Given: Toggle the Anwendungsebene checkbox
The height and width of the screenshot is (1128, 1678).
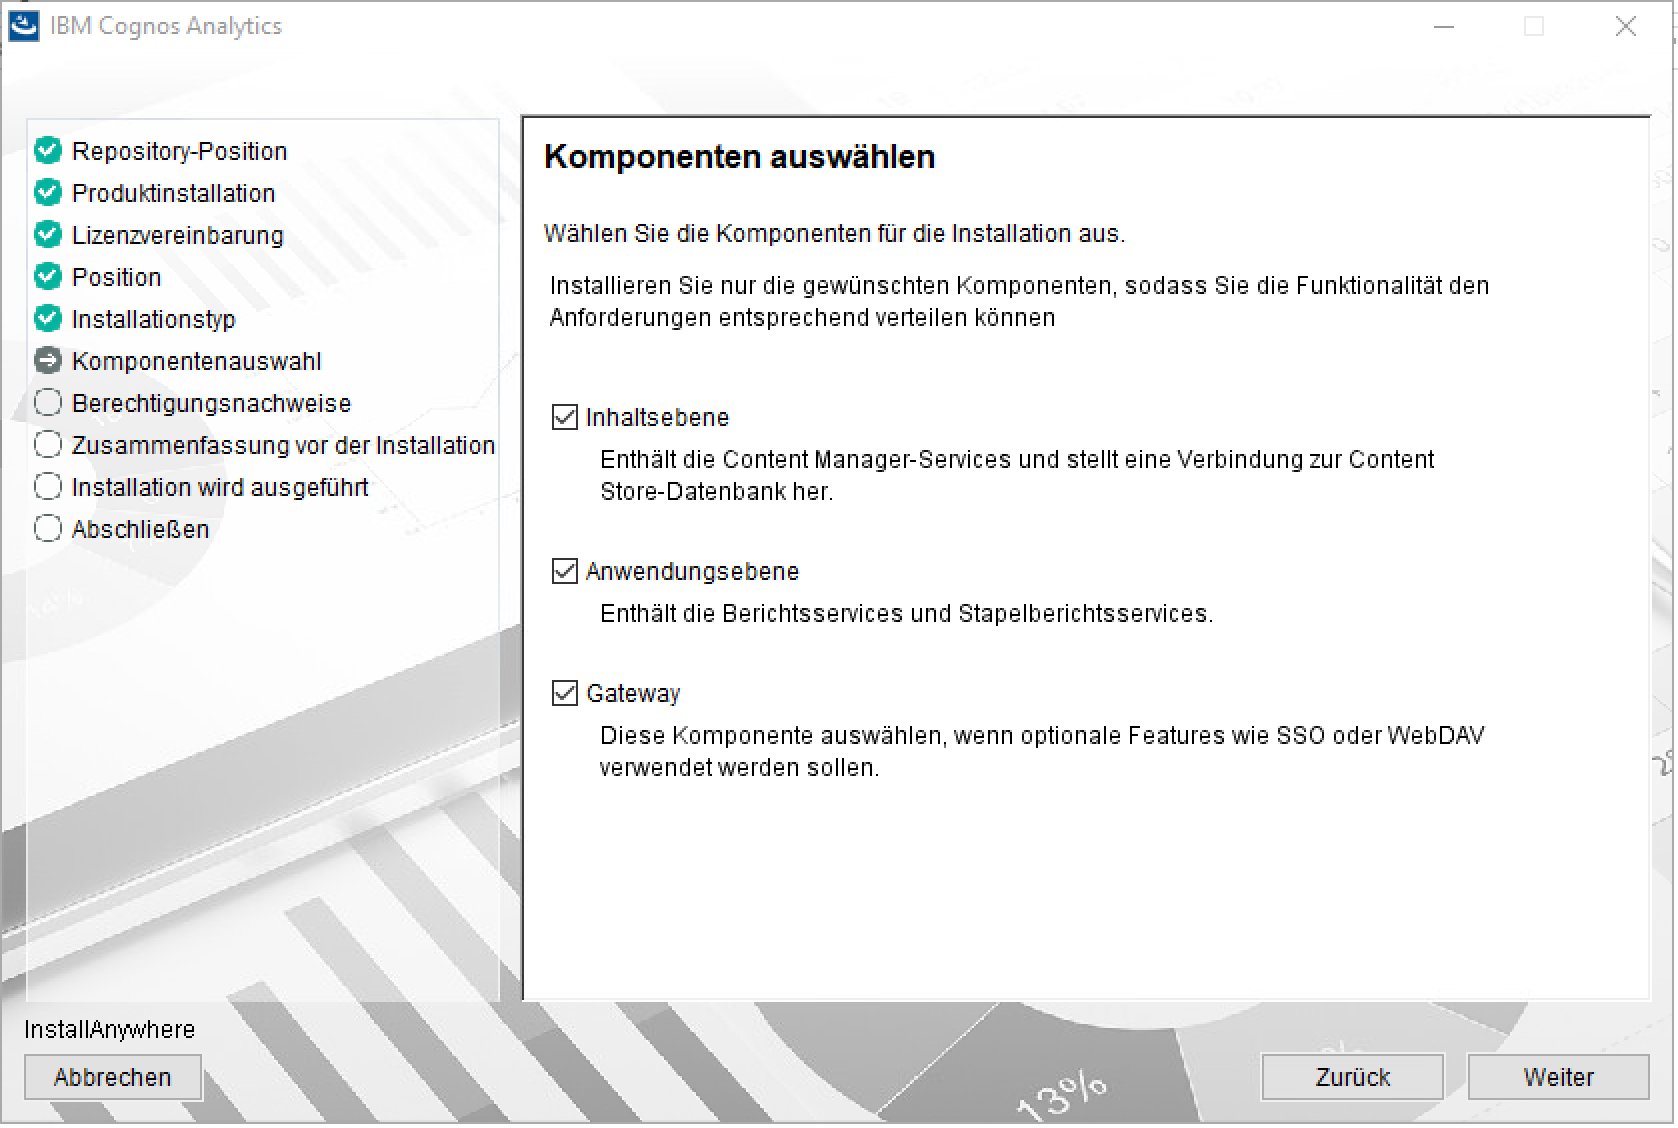Looking at the screenshot, I should pos(565,572).
